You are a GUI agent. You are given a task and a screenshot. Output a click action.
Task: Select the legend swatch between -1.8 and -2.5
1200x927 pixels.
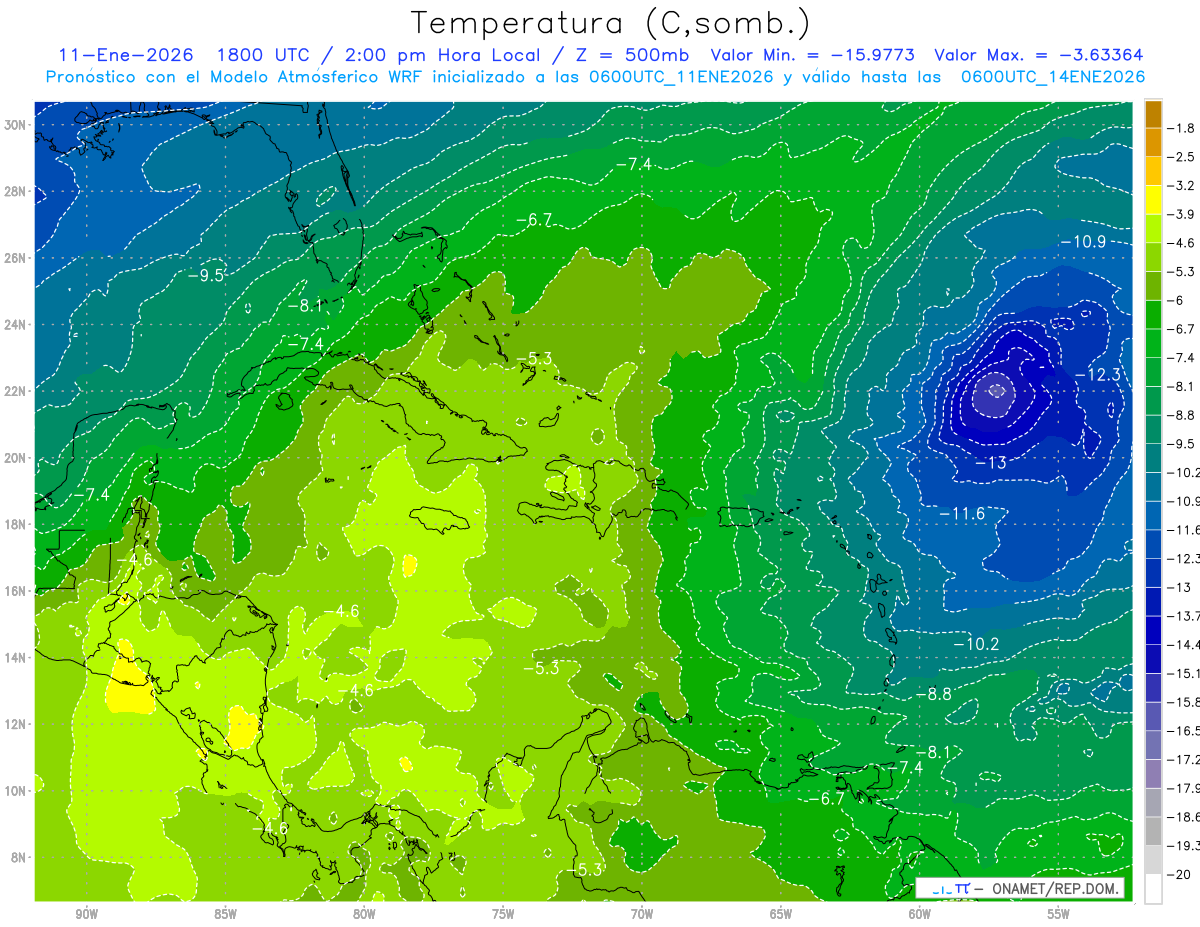[x=1153, y=143]
